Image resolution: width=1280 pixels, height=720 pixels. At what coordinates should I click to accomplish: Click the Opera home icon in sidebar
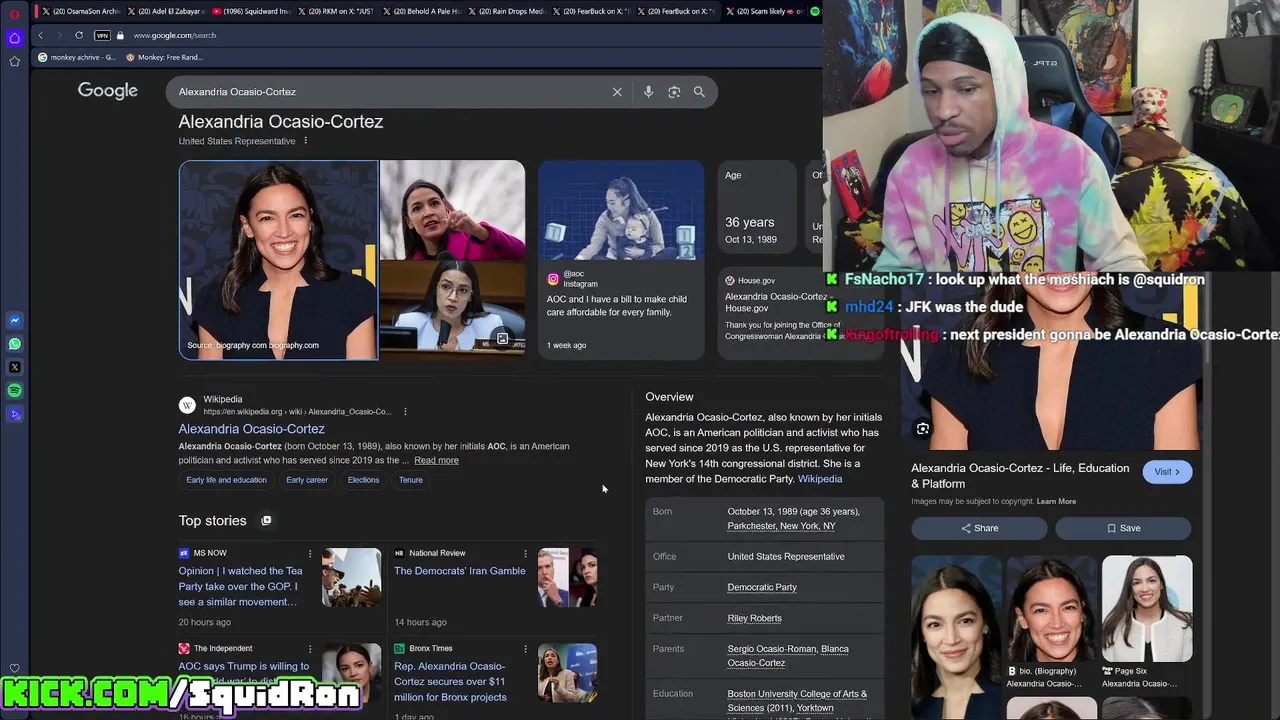[14, 38]
